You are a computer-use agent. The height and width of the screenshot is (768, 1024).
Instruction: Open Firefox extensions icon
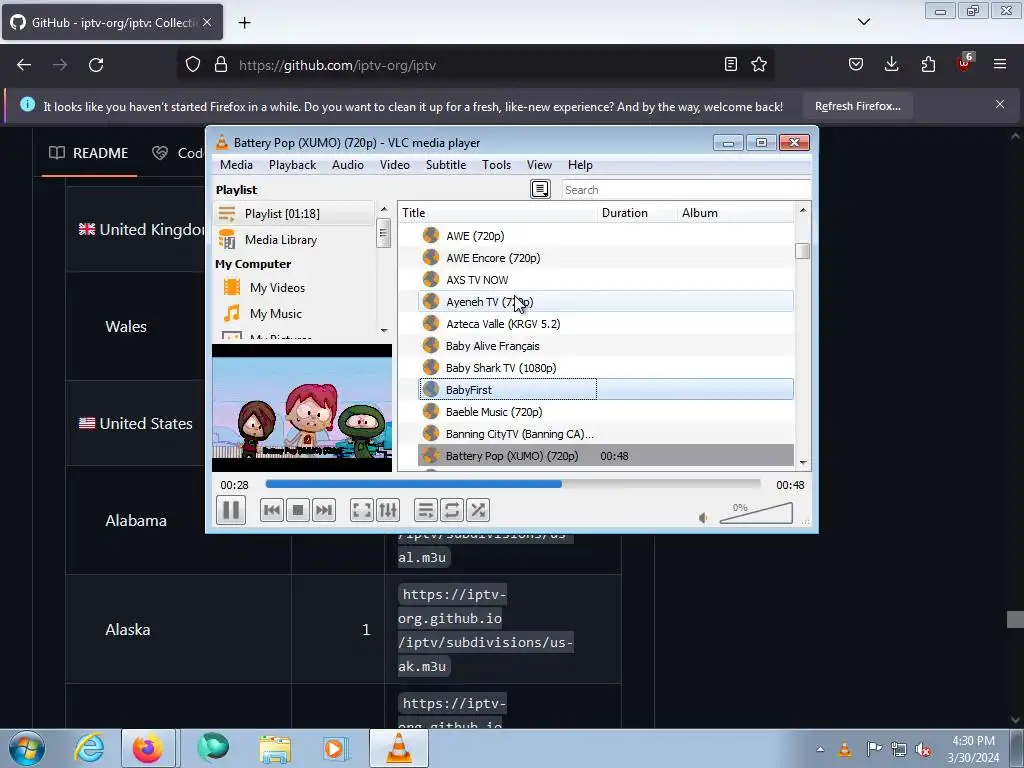[x=928, y=64]
